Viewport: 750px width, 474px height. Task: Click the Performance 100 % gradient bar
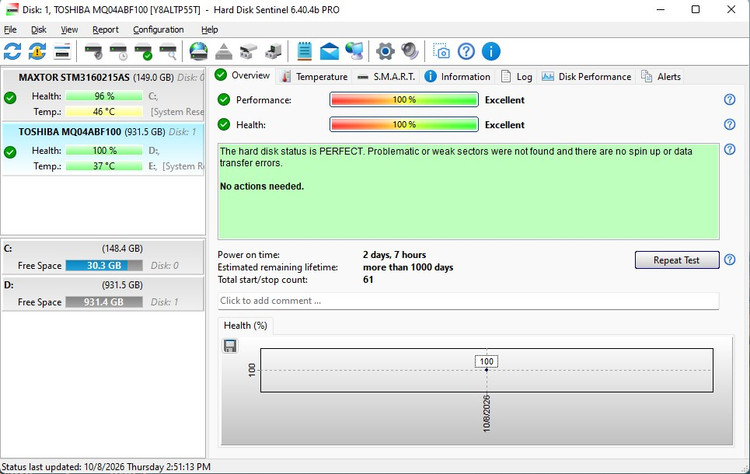[404, 99]
